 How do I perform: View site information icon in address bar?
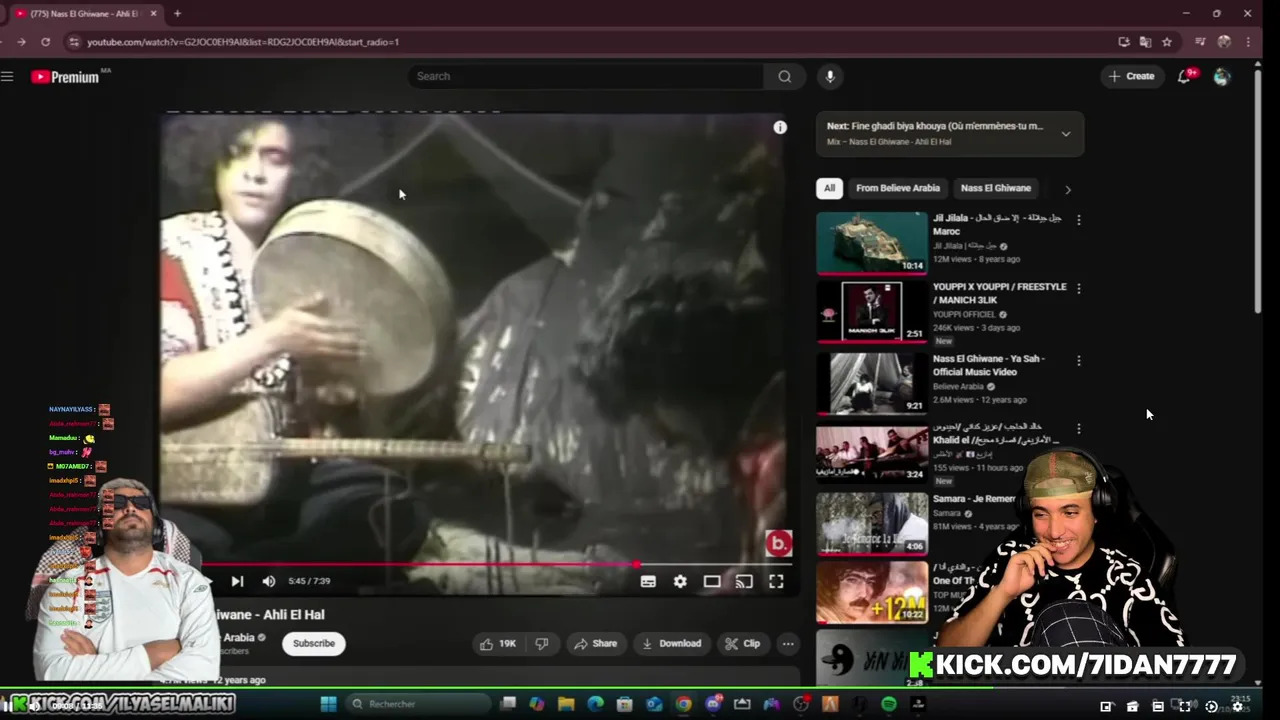(73, 42)
